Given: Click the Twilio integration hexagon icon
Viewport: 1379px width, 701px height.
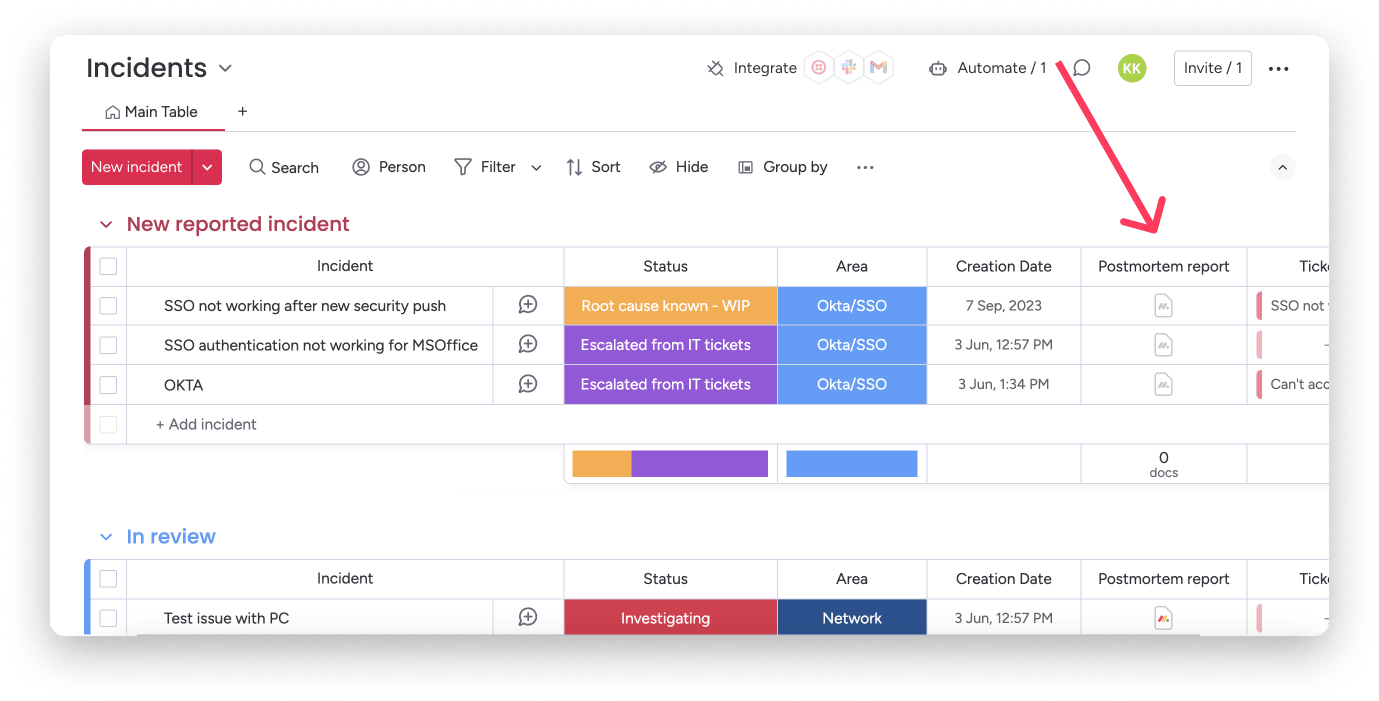Looking at the screenshot, I should tap(819, 68).
